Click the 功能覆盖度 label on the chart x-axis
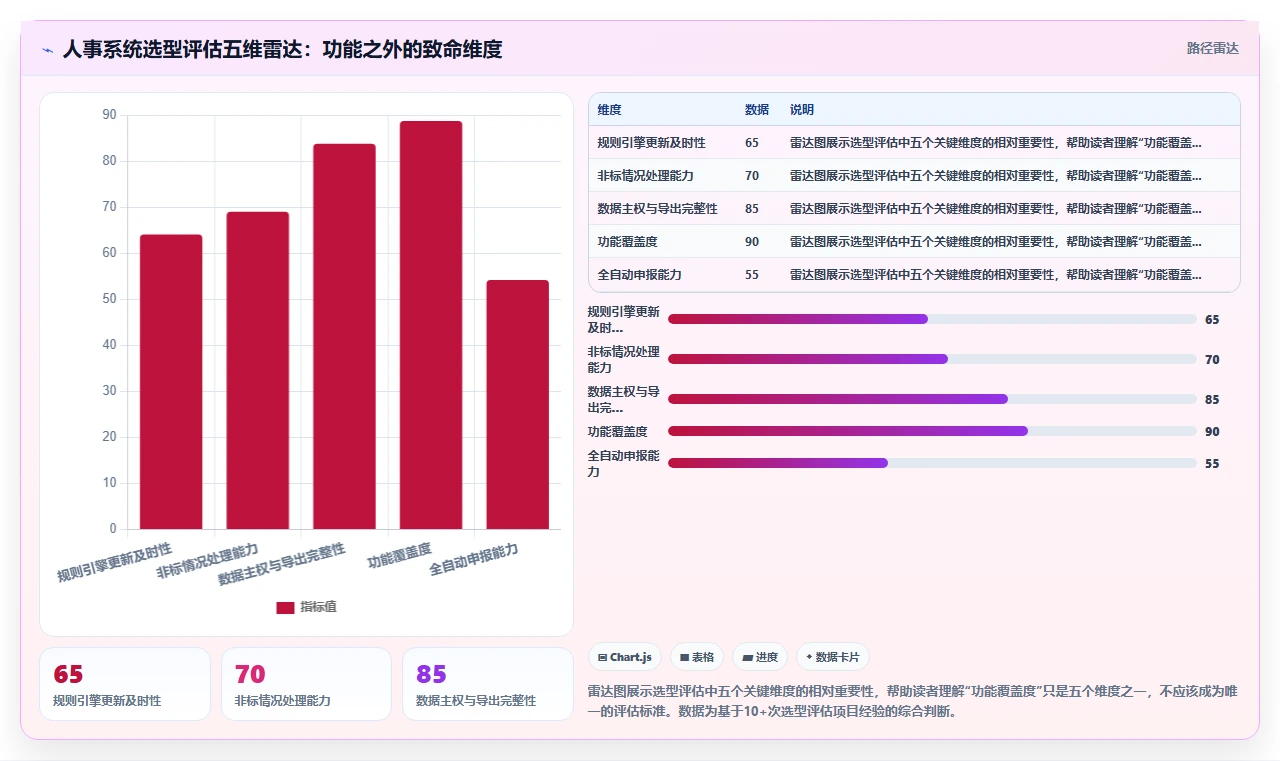The image size is (1280, 761). pos(399,556)
